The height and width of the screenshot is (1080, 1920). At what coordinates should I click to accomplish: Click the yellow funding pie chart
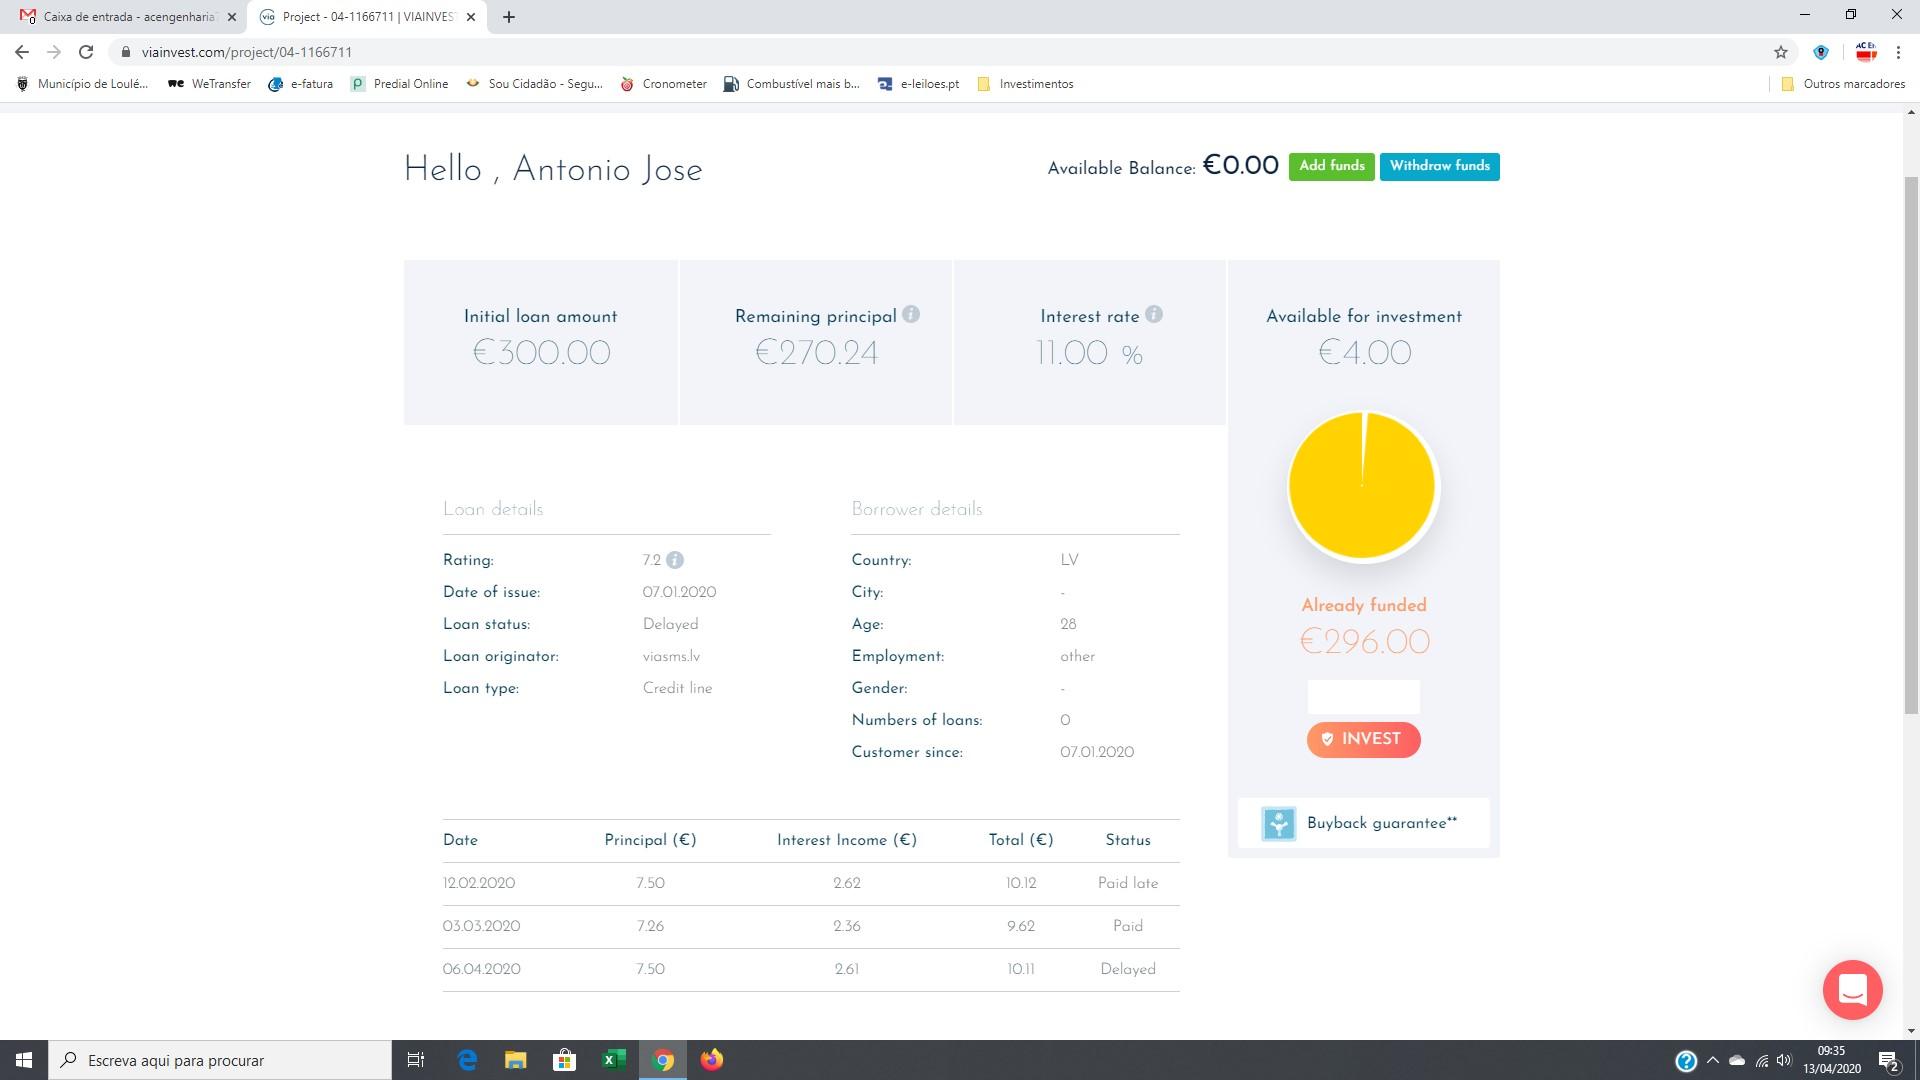pos(1362,486)
